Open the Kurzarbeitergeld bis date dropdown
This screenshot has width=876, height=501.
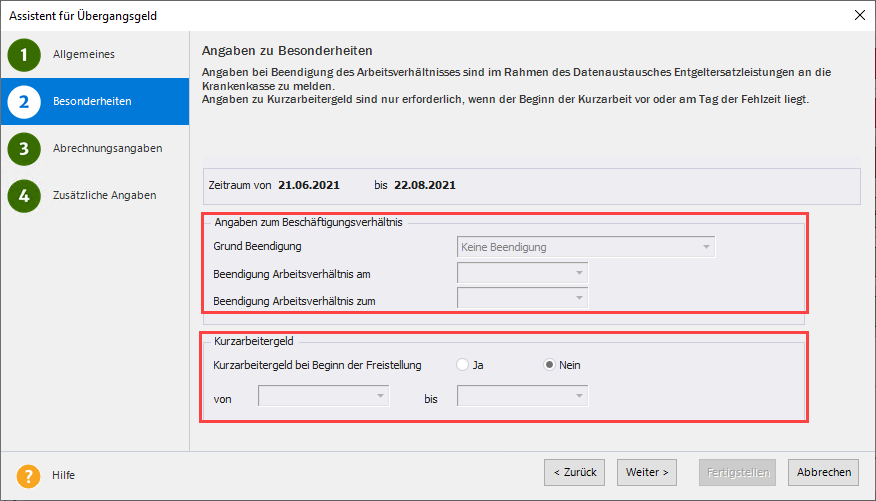point(578,397)
